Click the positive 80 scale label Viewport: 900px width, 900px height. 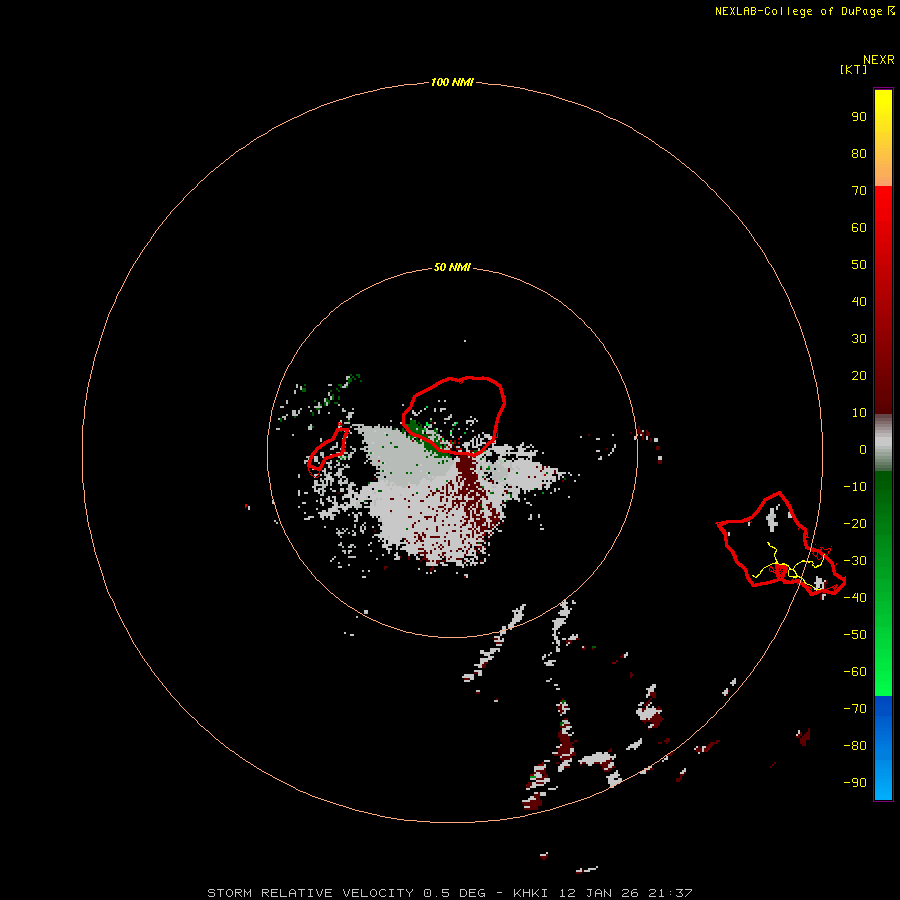[x=859, y=153]
